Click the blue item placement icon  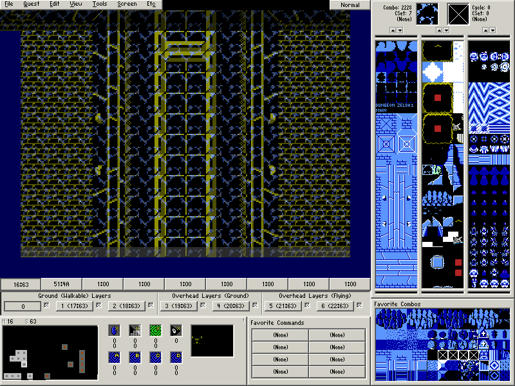pyautogui.click(x=114, y=330)
